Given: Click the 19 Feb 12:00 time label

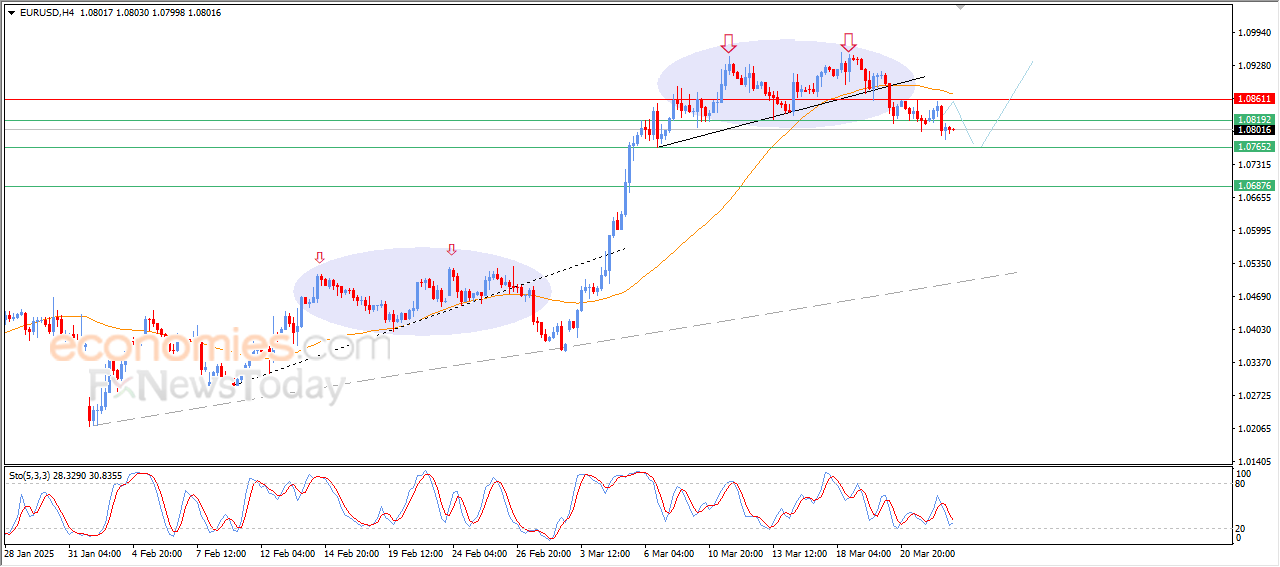Looking at the screenshot, I should tap(416, 552).
